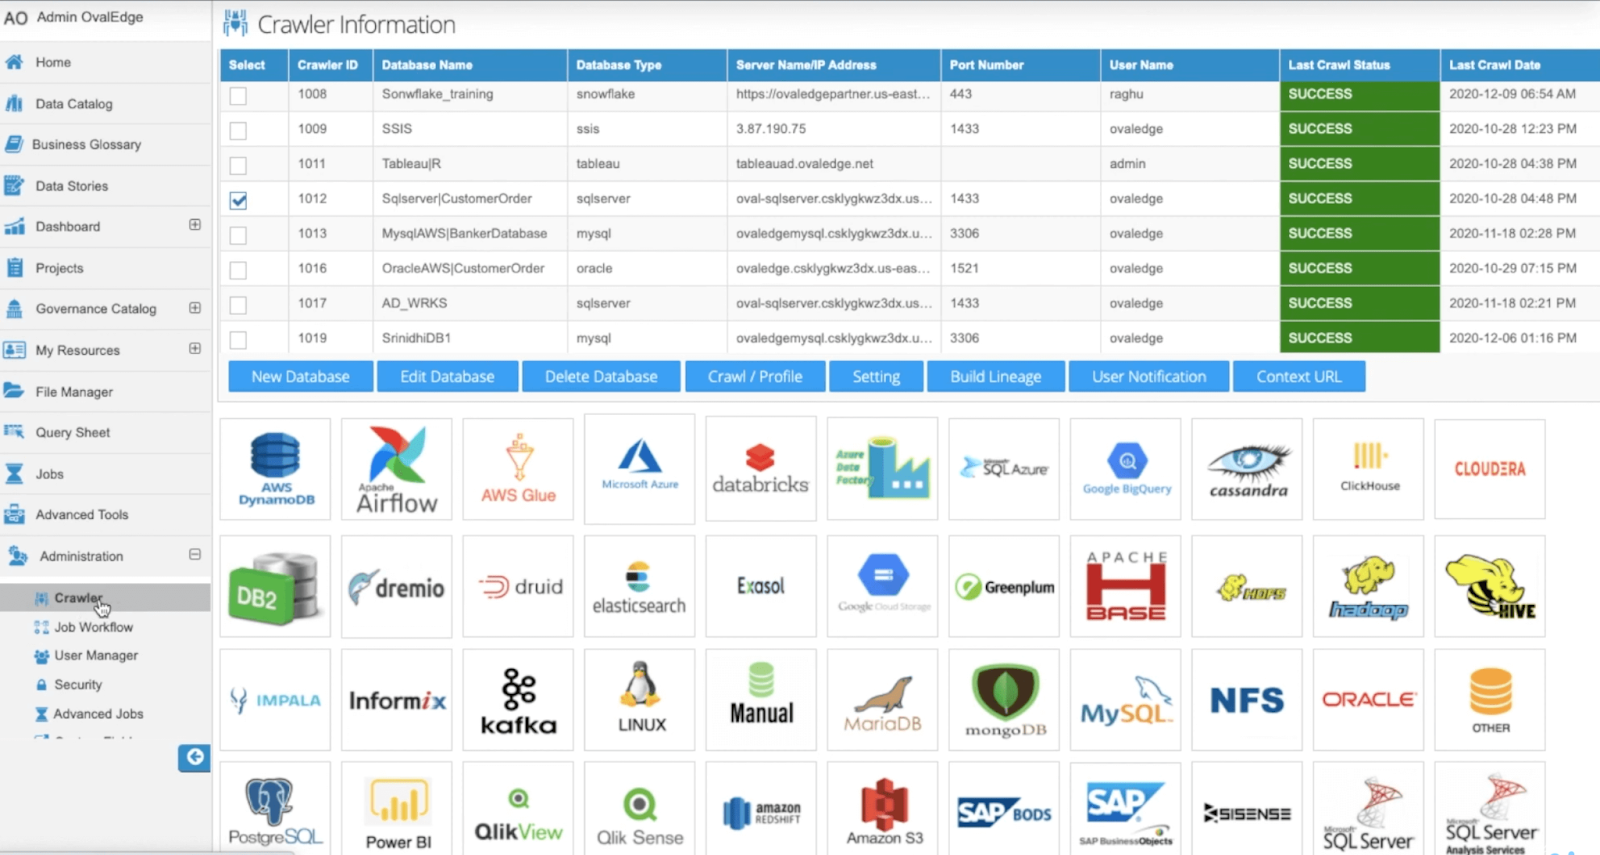
Task: Select the AD_WRKS row checkbox
Action: pos(238,305)
